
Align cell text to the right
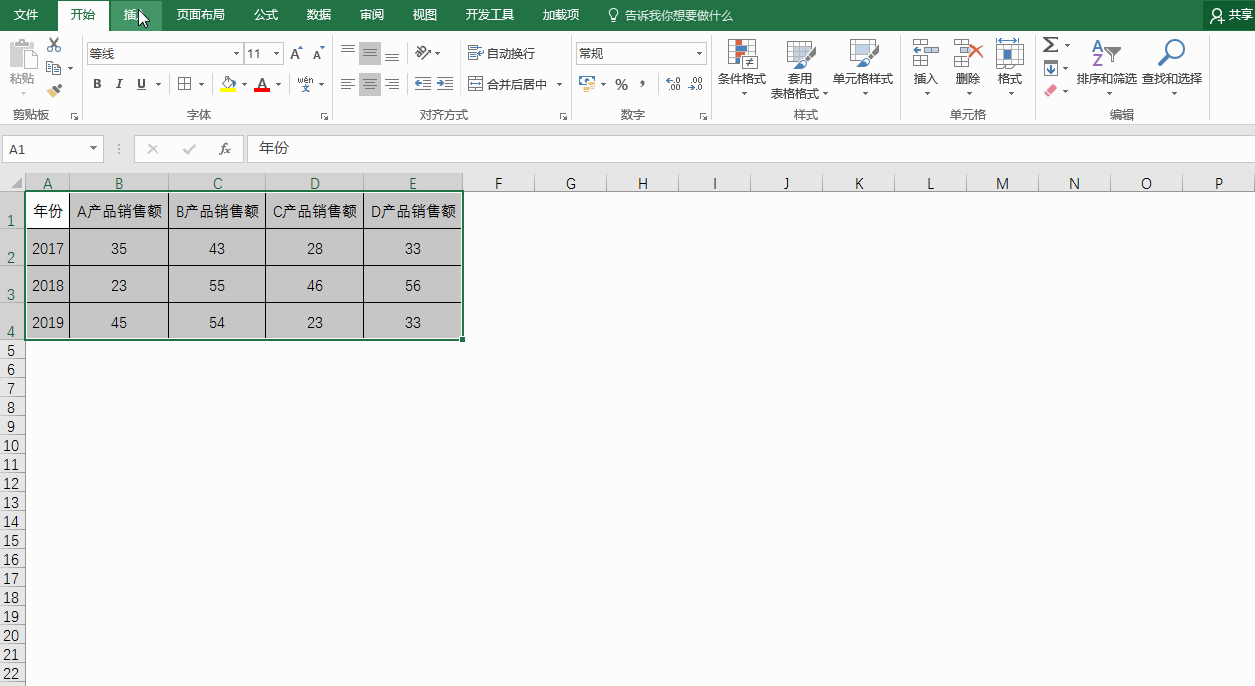coord(392,84)
